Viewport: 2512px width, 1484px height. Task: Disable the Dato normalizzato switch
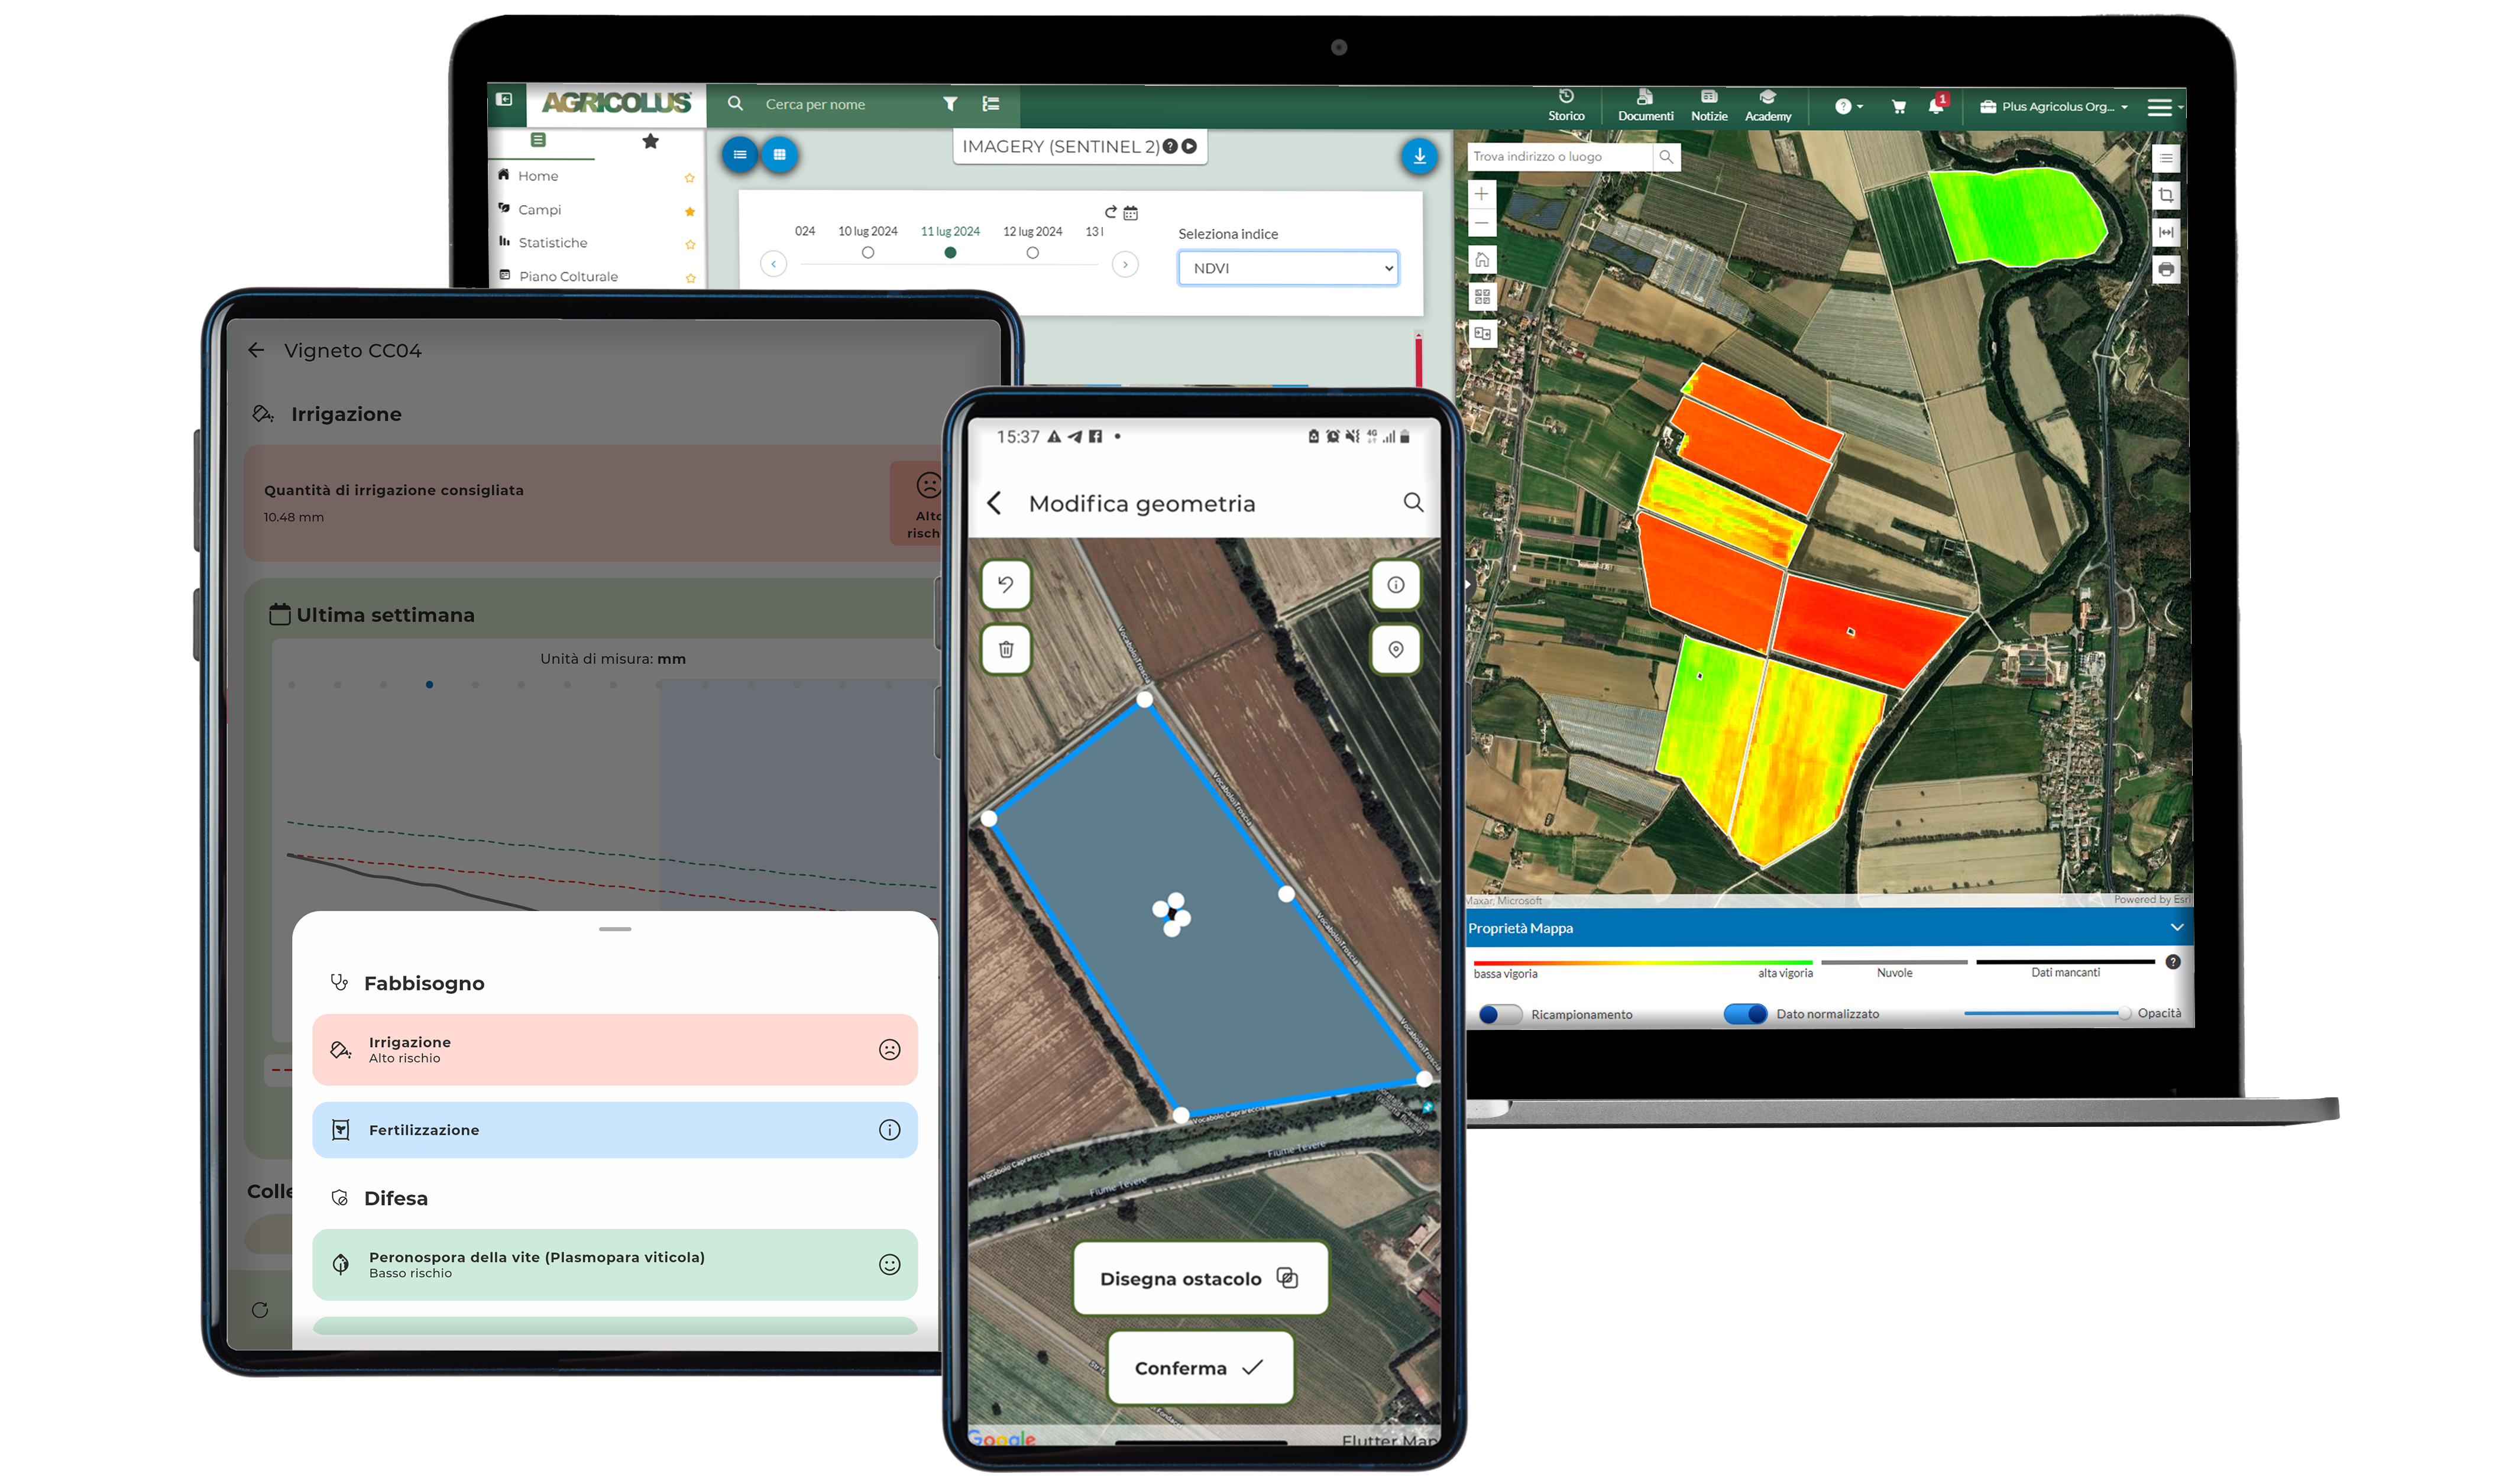(1745, 1014)
